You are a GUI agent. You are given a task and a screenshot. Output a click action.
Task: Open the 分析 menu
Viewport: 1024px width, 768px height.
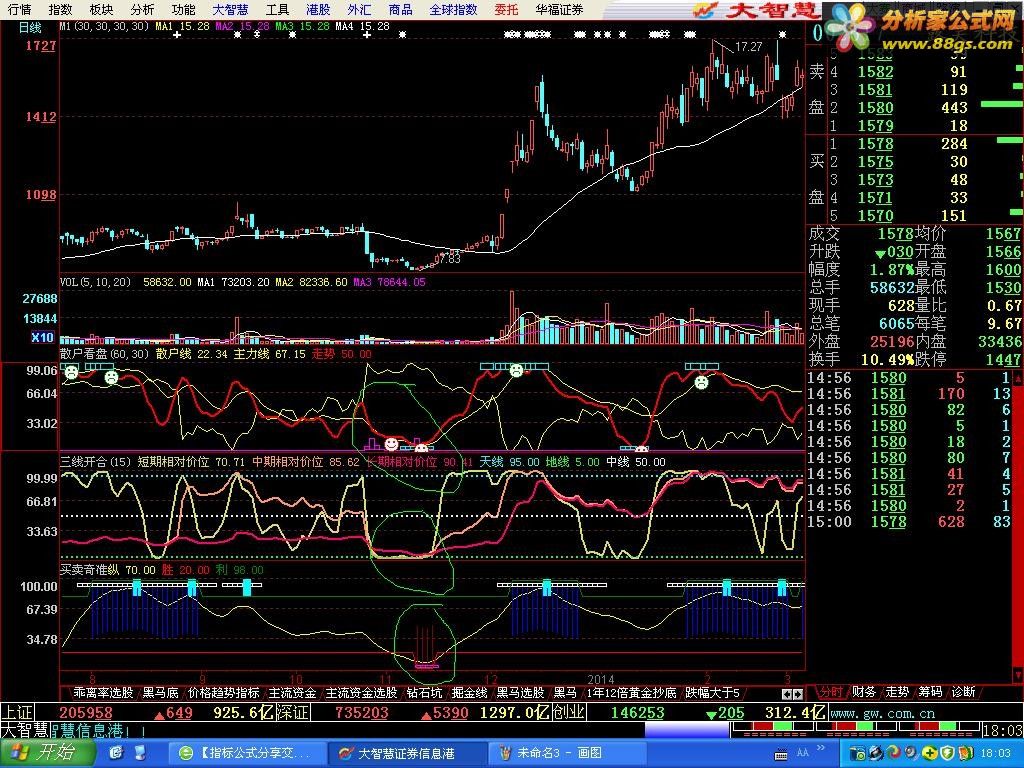pyautogui.click(x=142, y=10)
